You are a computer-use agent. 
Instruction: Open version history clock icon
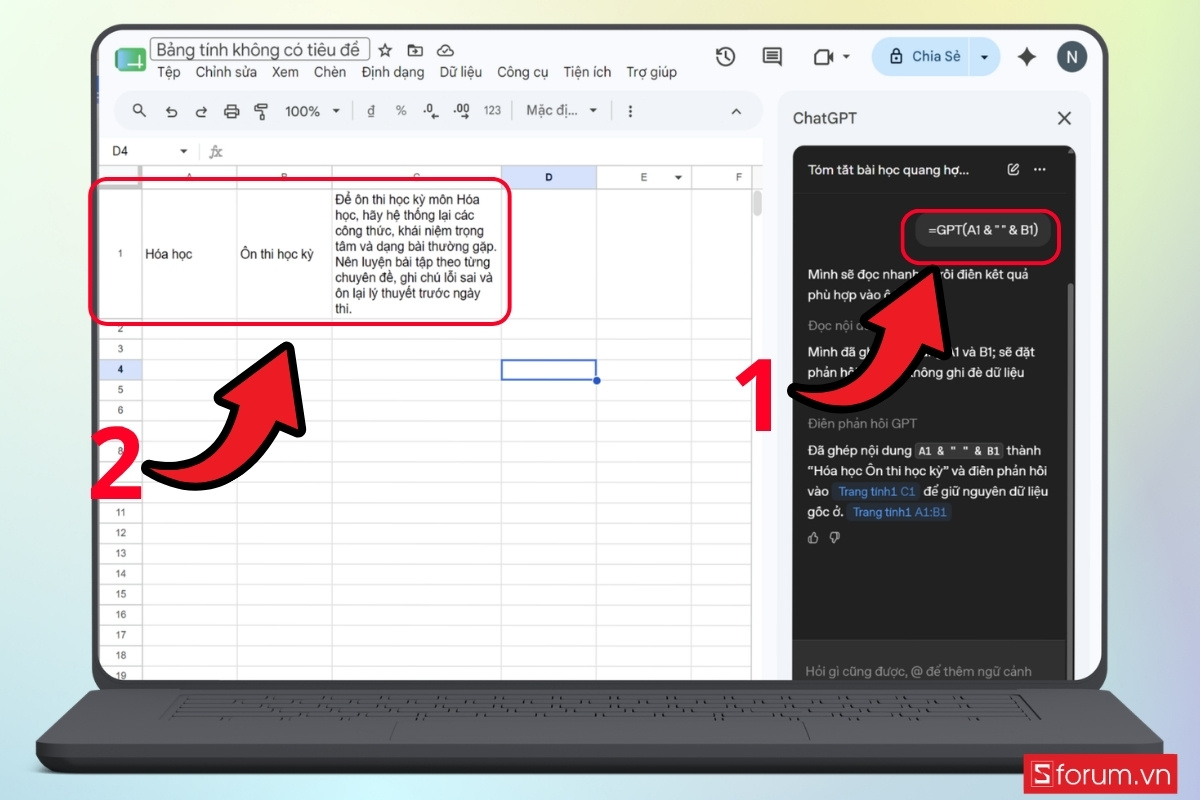[x=726, y=57]
